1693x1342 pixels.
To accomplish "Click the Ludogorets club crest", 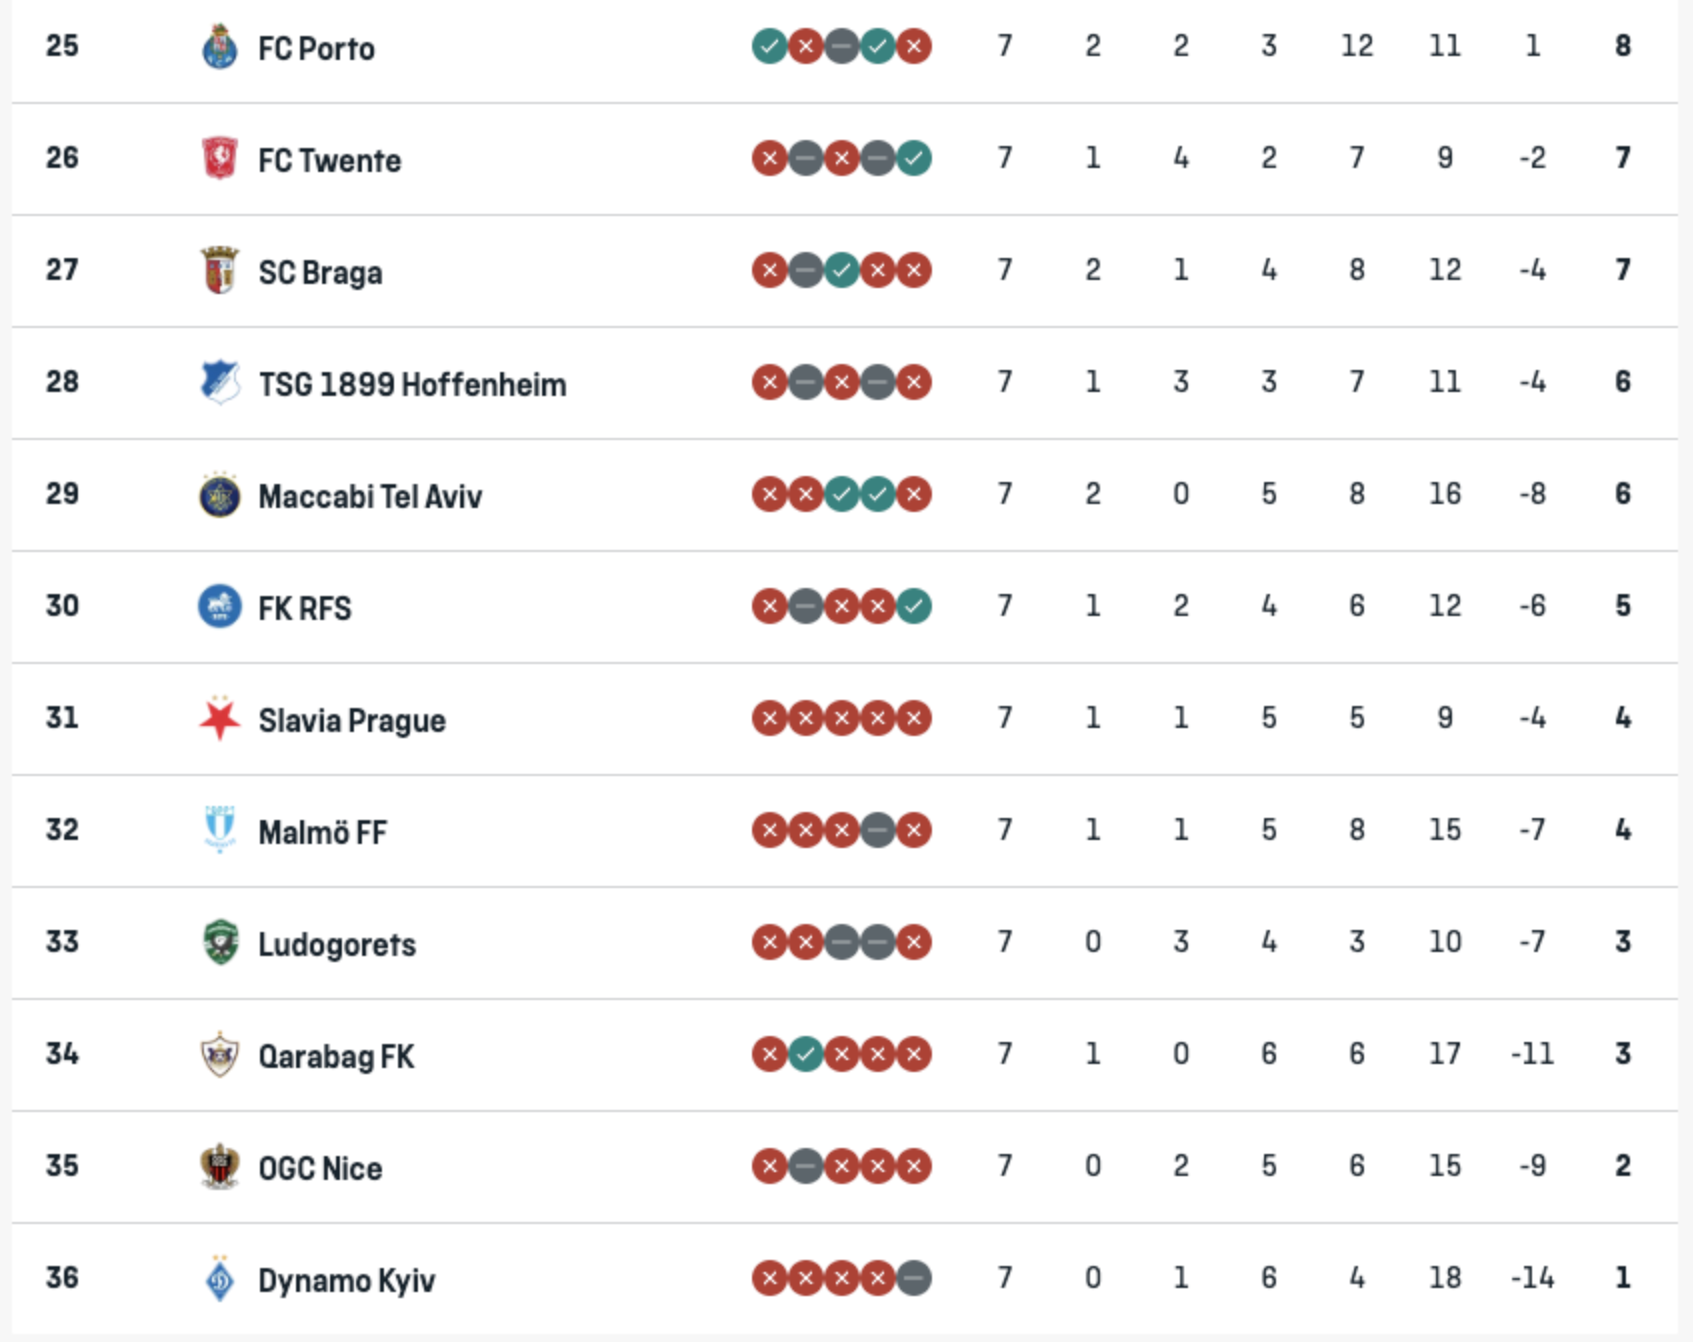I will point(219,943).
